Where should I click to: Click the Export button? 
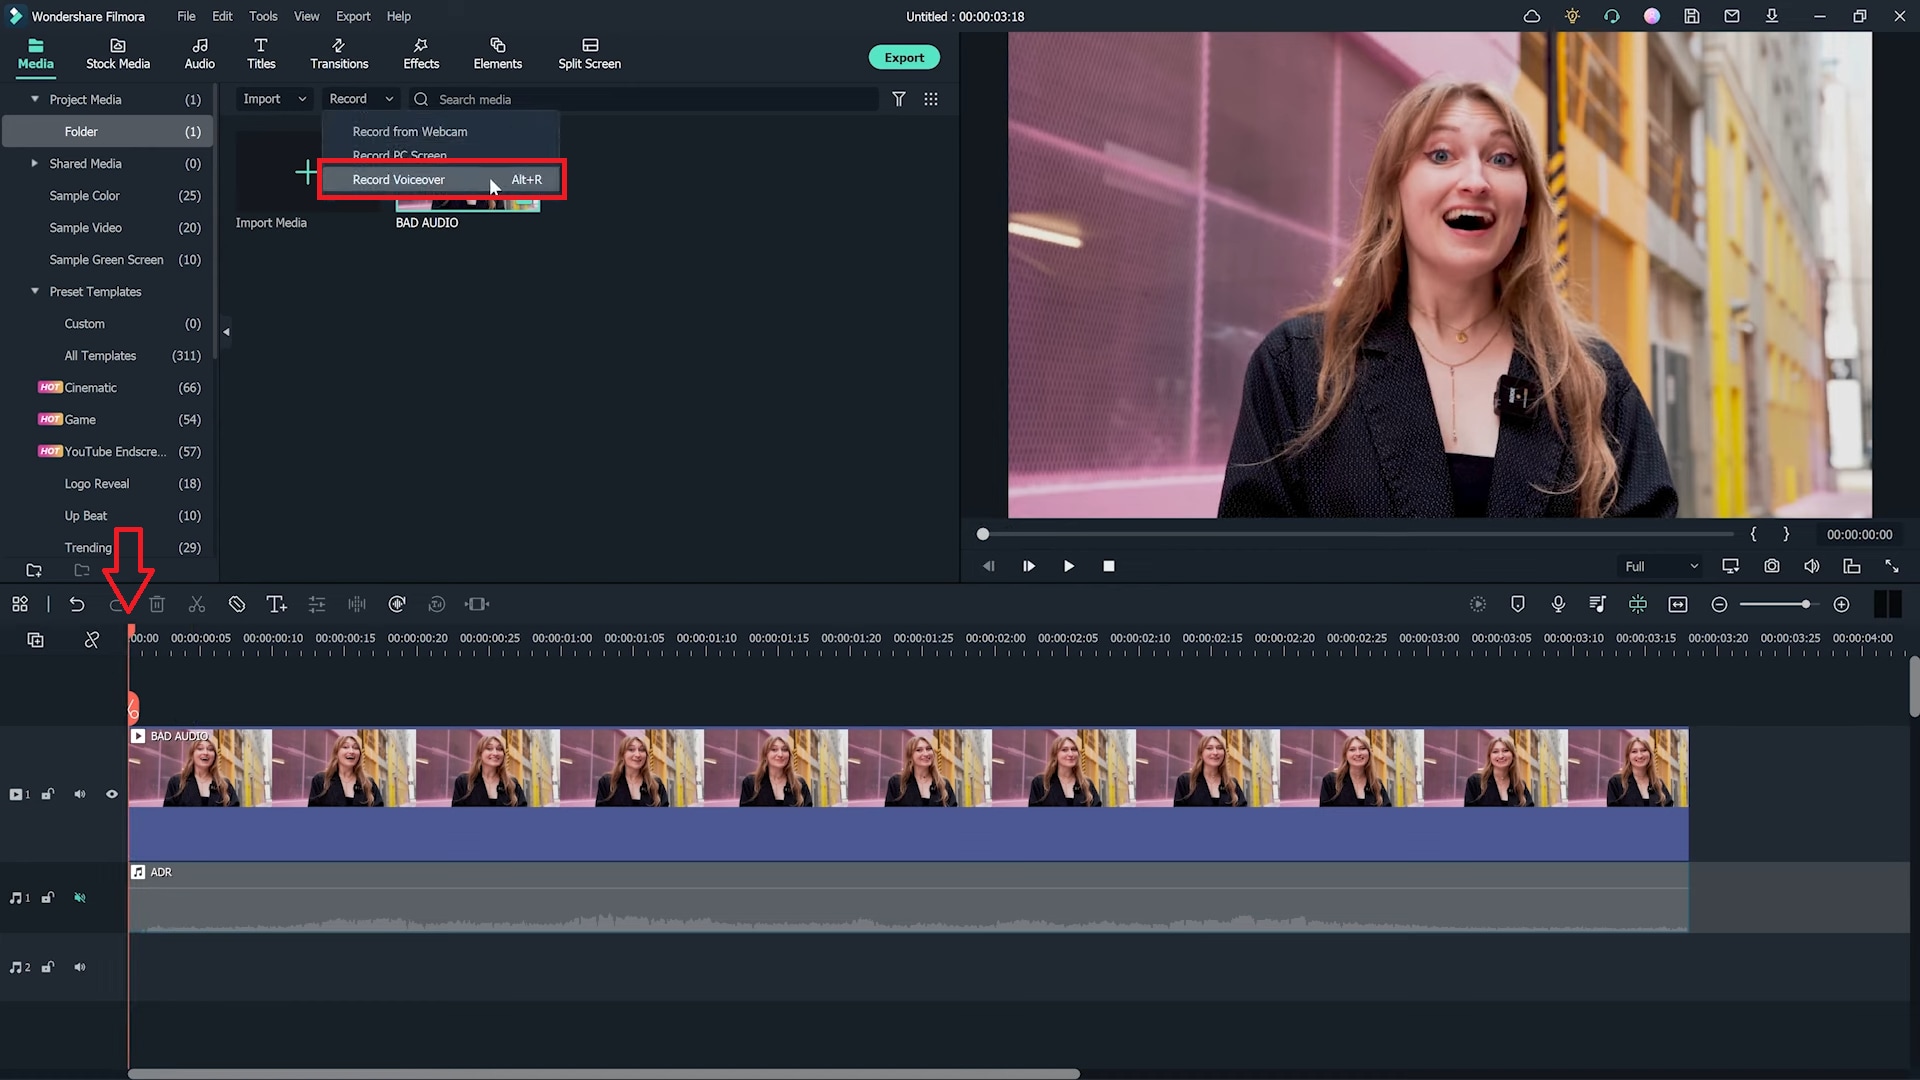905,57
